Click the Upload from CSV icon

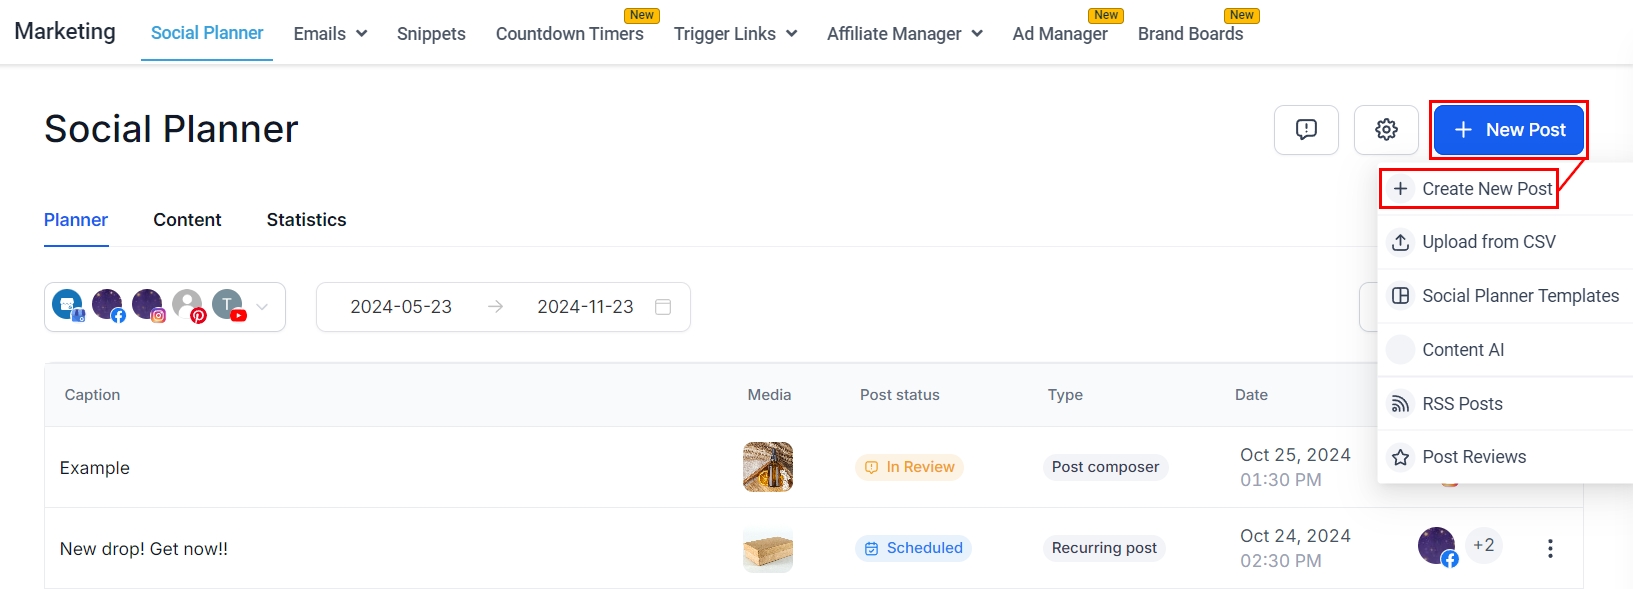point(1401,242)
